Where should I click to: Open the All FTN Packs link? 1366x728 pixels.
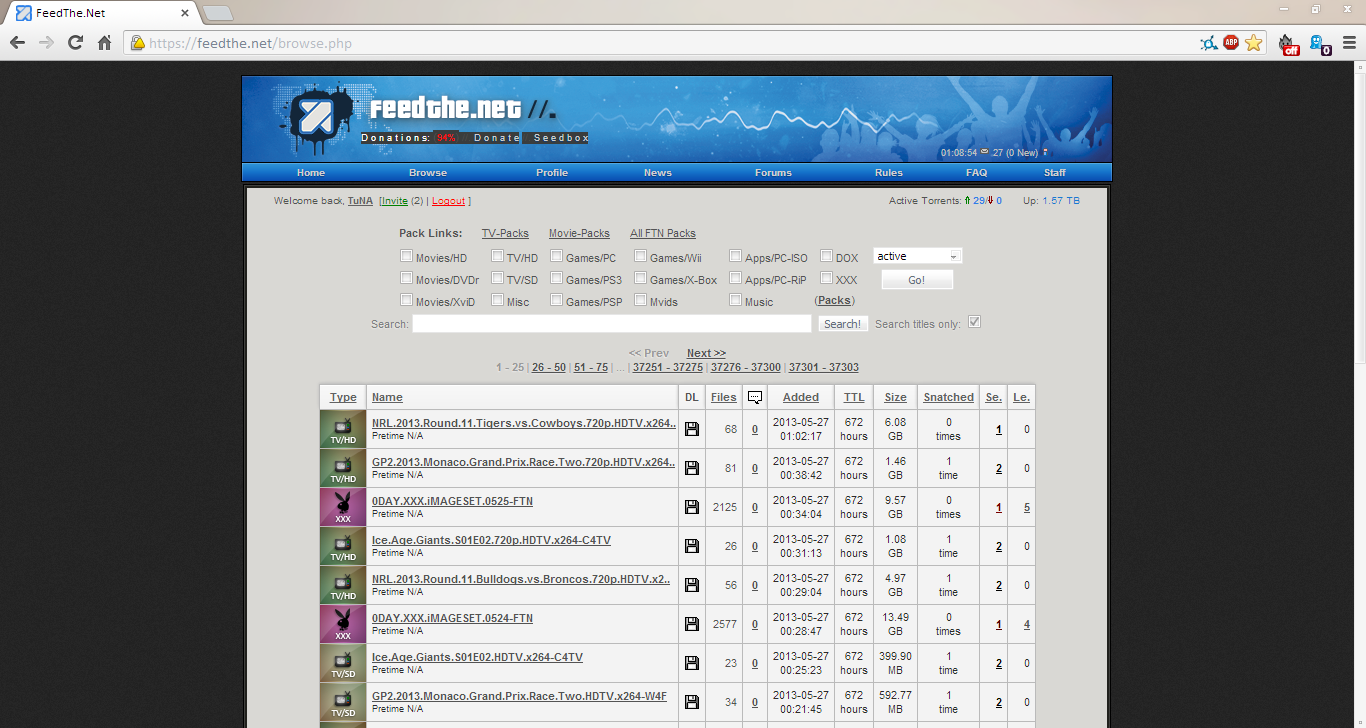click(x=663, y=233)
